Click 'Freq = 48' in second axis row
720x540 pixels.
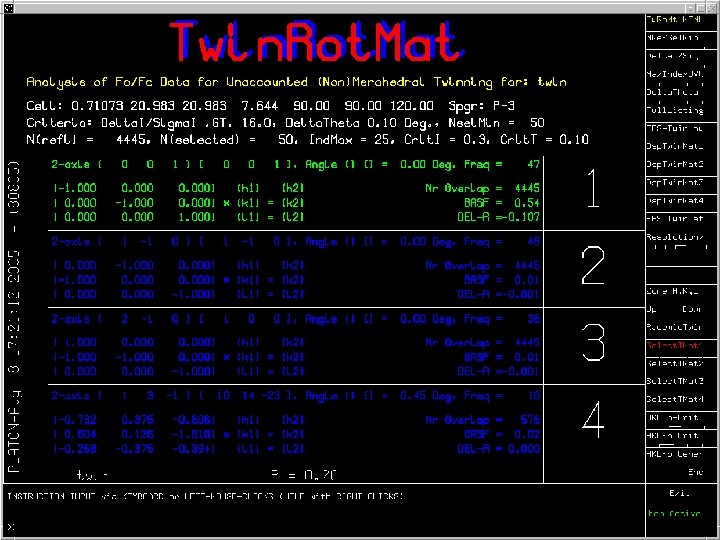click(502, 242)
